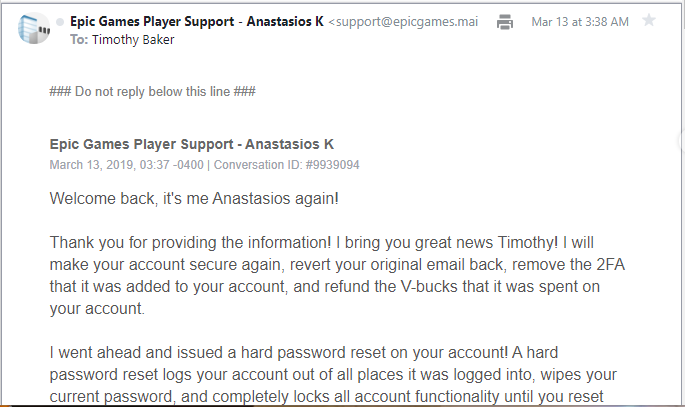Open the sender's building avatar icon
The image size is (685, 407).
pos(34,28)
